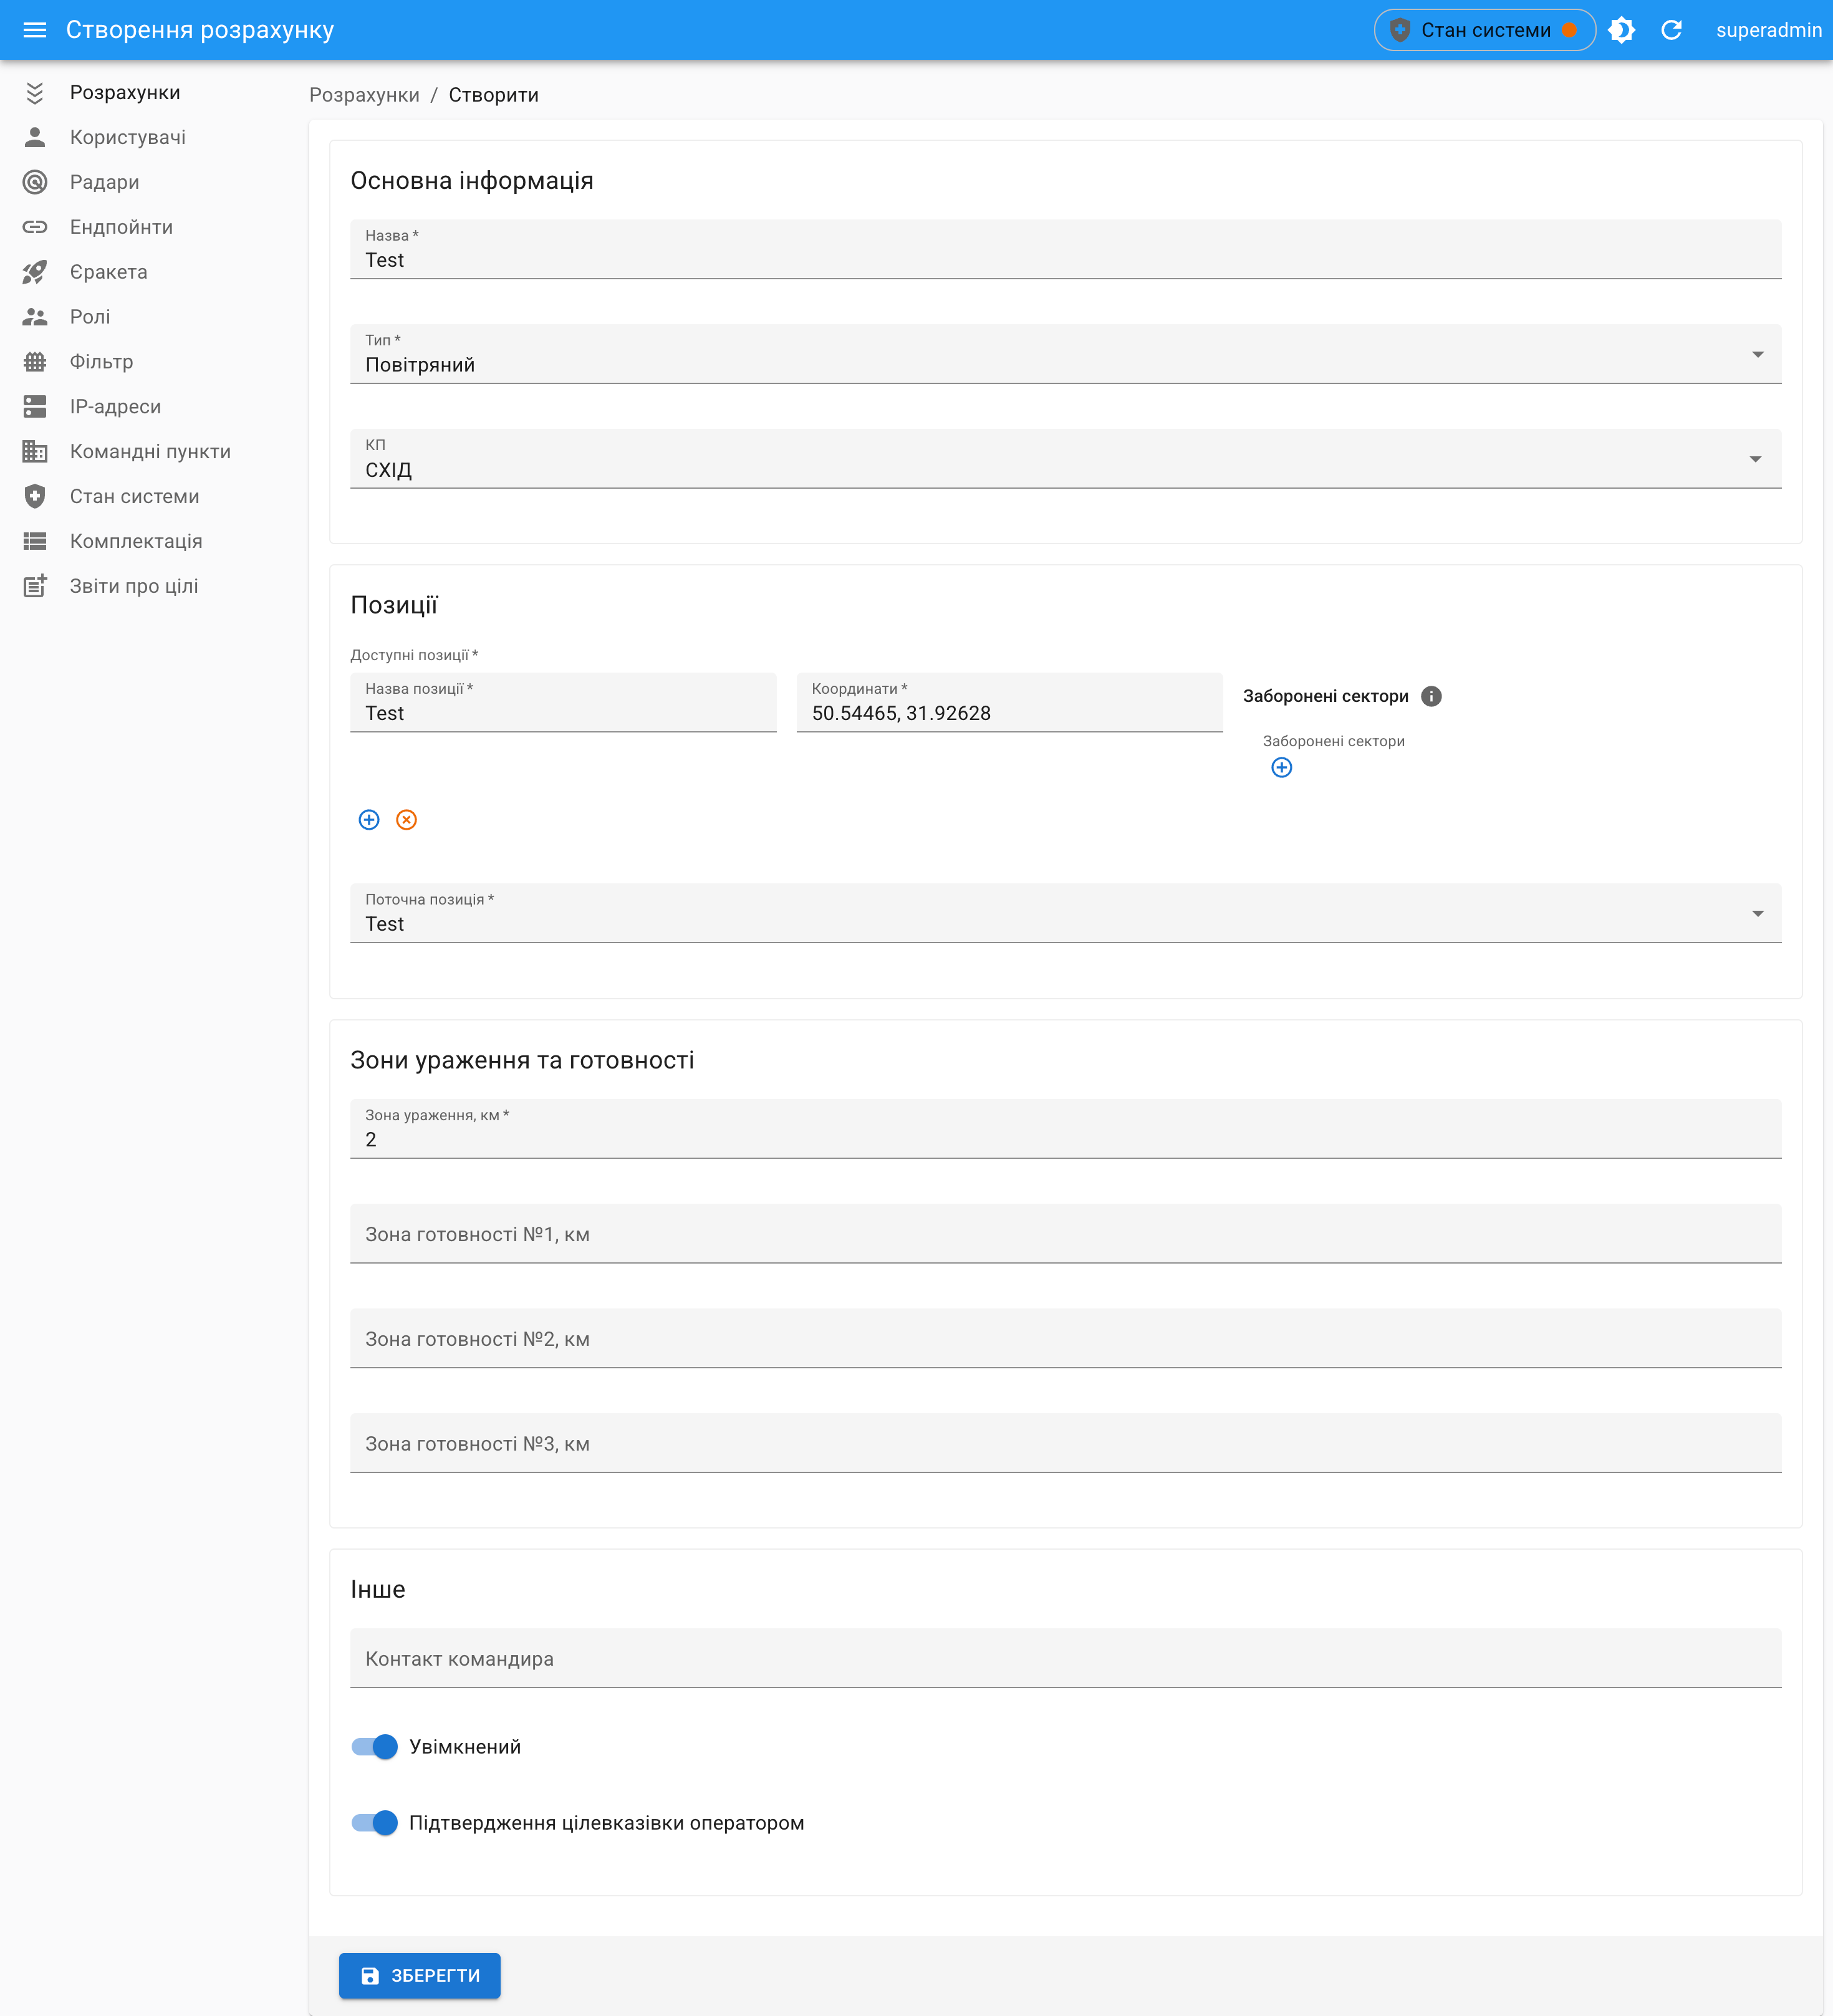Open Звіти про цілі section

pyautogui.click(x=134, y=586)
